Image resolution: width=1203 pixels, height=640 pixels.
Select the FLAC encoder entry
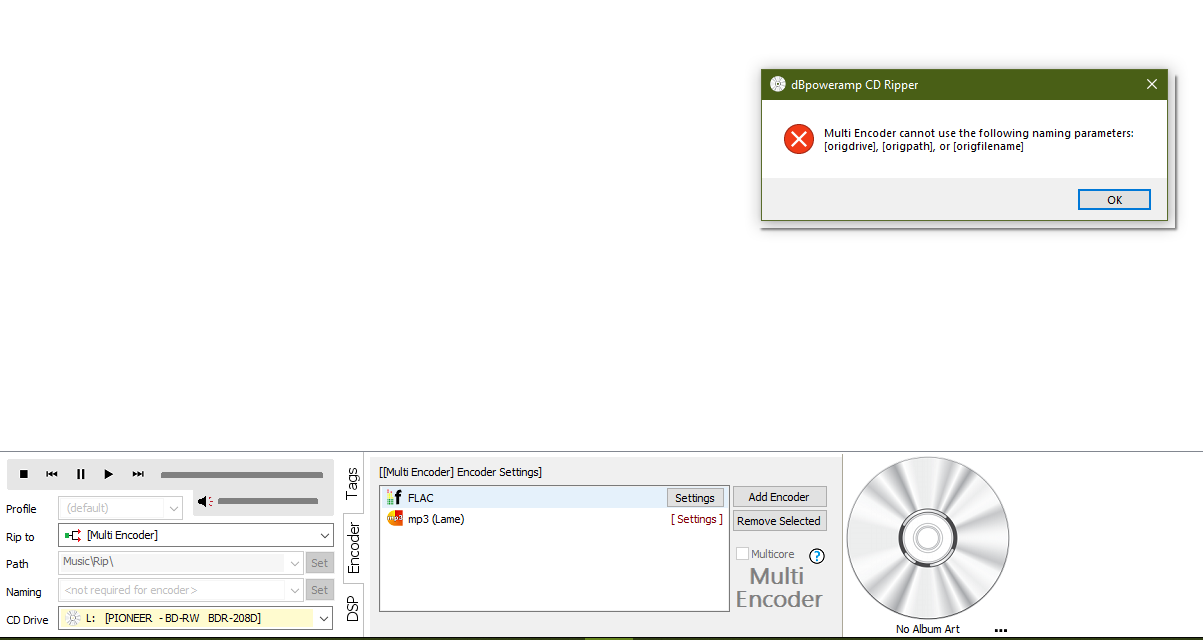[x=421, y=498]
